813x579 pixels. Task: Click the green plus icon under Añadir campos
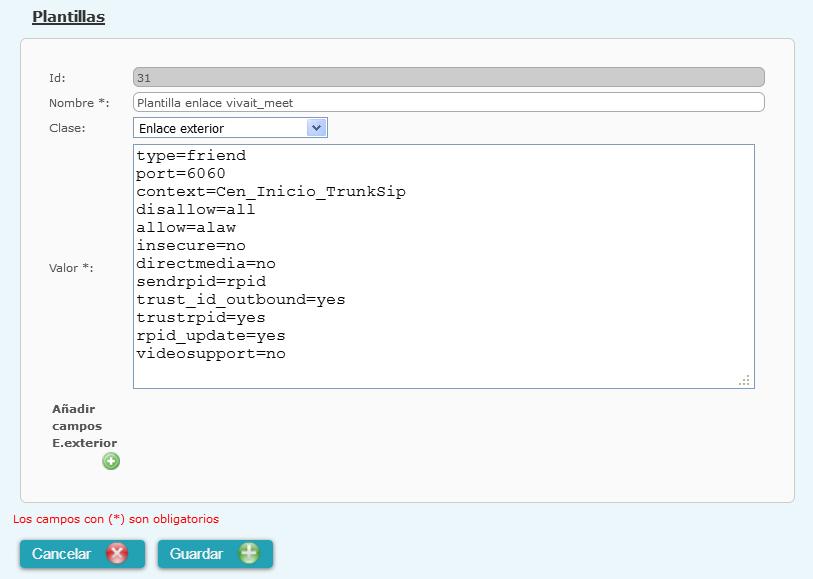coord(111,461)
